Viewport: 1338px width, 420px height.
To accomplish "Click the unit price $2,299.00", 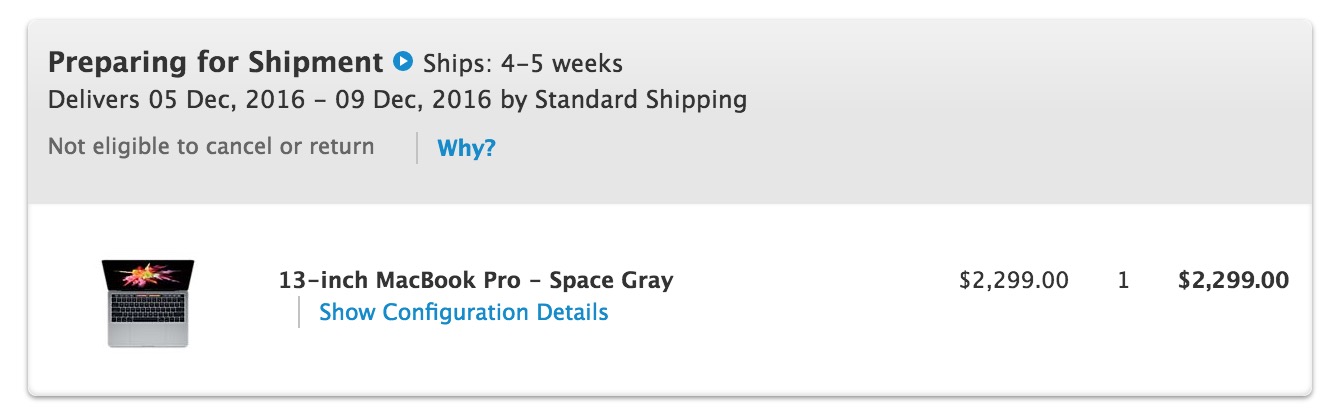I will point(1013,280).
